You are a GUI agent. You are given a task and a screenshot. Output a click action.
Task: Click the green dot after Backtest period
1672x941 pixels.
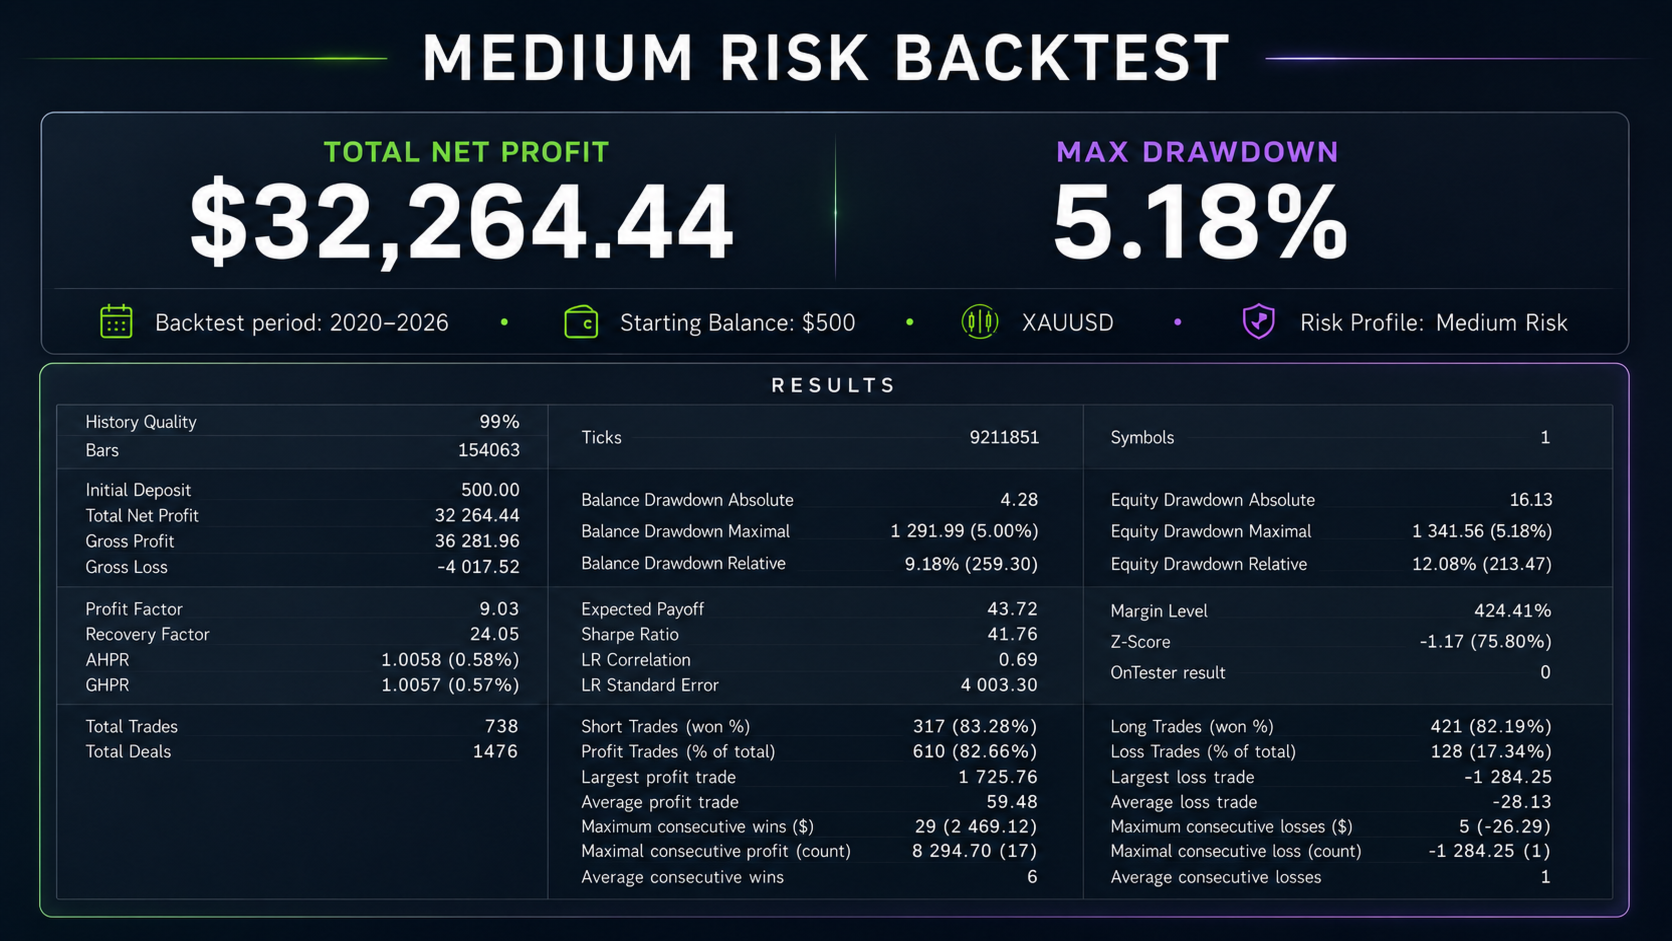pos(504,322)
